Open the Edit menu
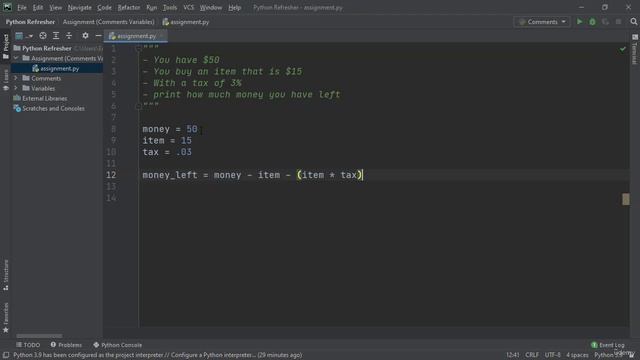The height and width of the screenshot is (360, 640). 38,7
